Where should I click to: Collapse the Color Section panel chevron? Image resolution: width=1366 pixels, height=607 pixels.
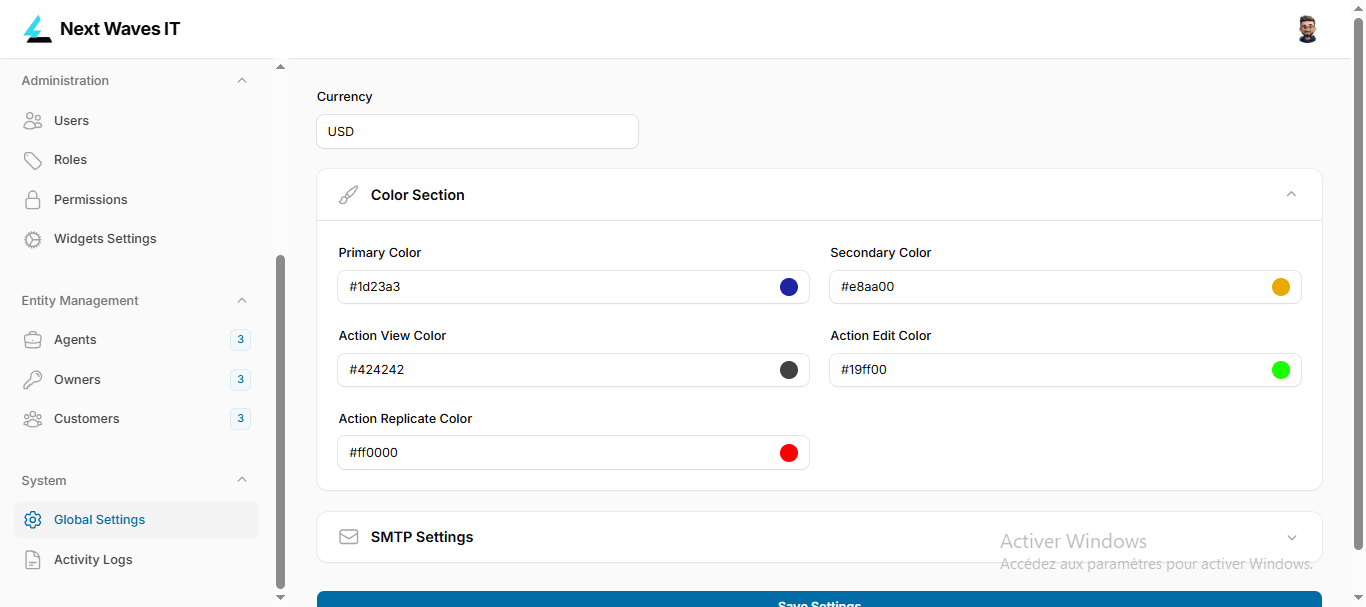pos(1291,194)
